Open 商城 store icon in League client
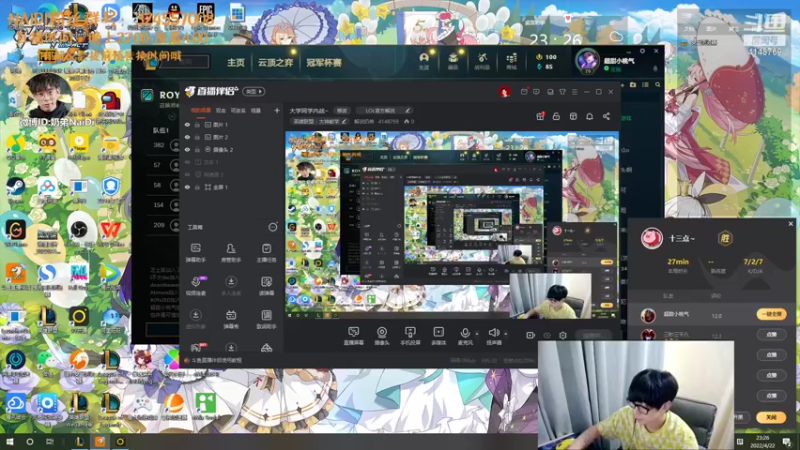The image size is (800, 450). tap(511, 61)
